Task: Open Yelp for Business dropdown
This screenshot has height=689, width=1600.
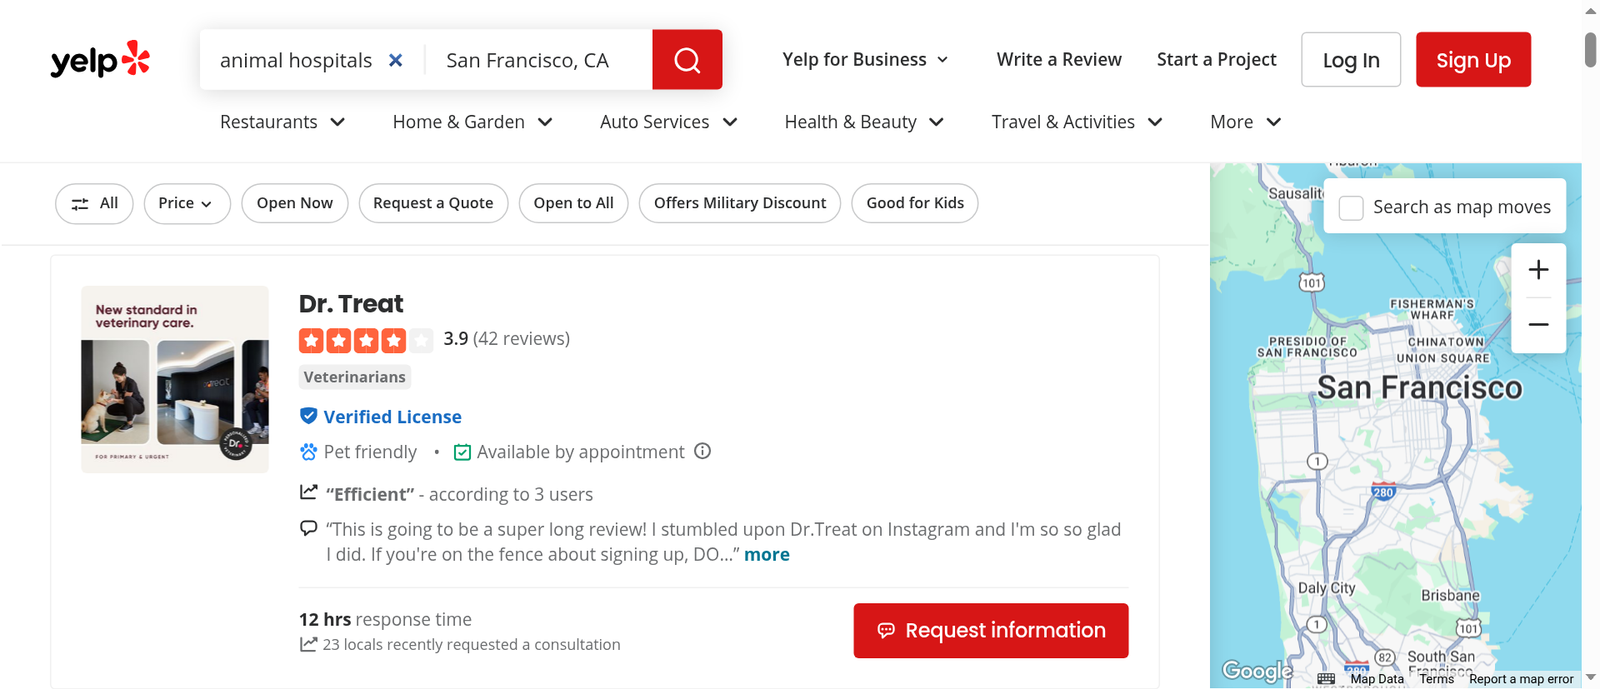Action: tap(865, 60)
